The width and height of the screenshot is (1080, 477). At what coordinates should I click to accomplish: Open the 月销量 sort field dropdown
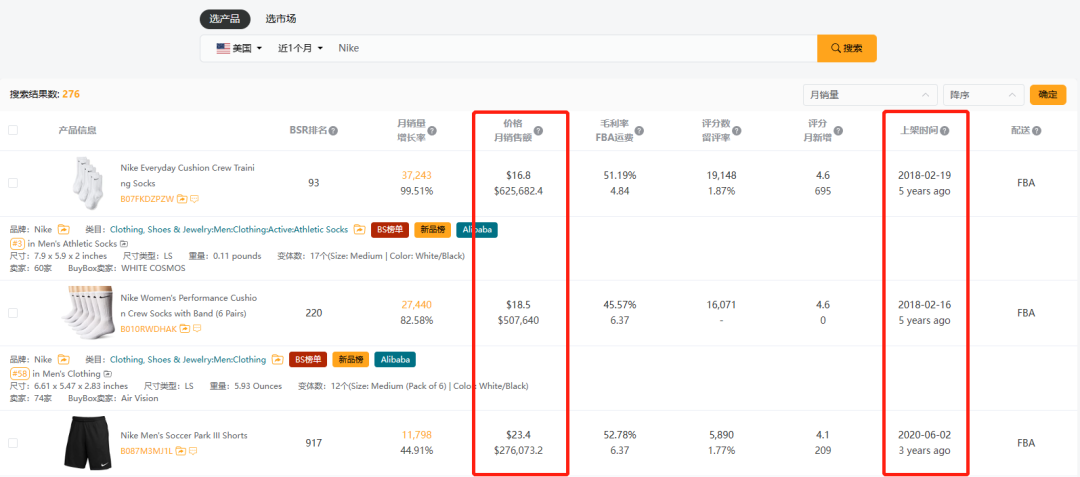click(869, 95)
